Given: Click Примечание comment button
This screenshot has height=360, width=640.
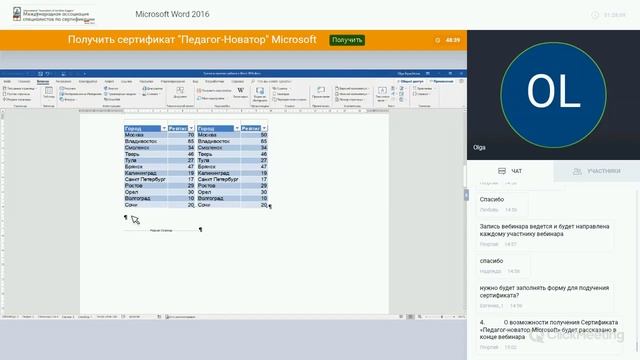Looking at the screenshot, I should (321, 92).
